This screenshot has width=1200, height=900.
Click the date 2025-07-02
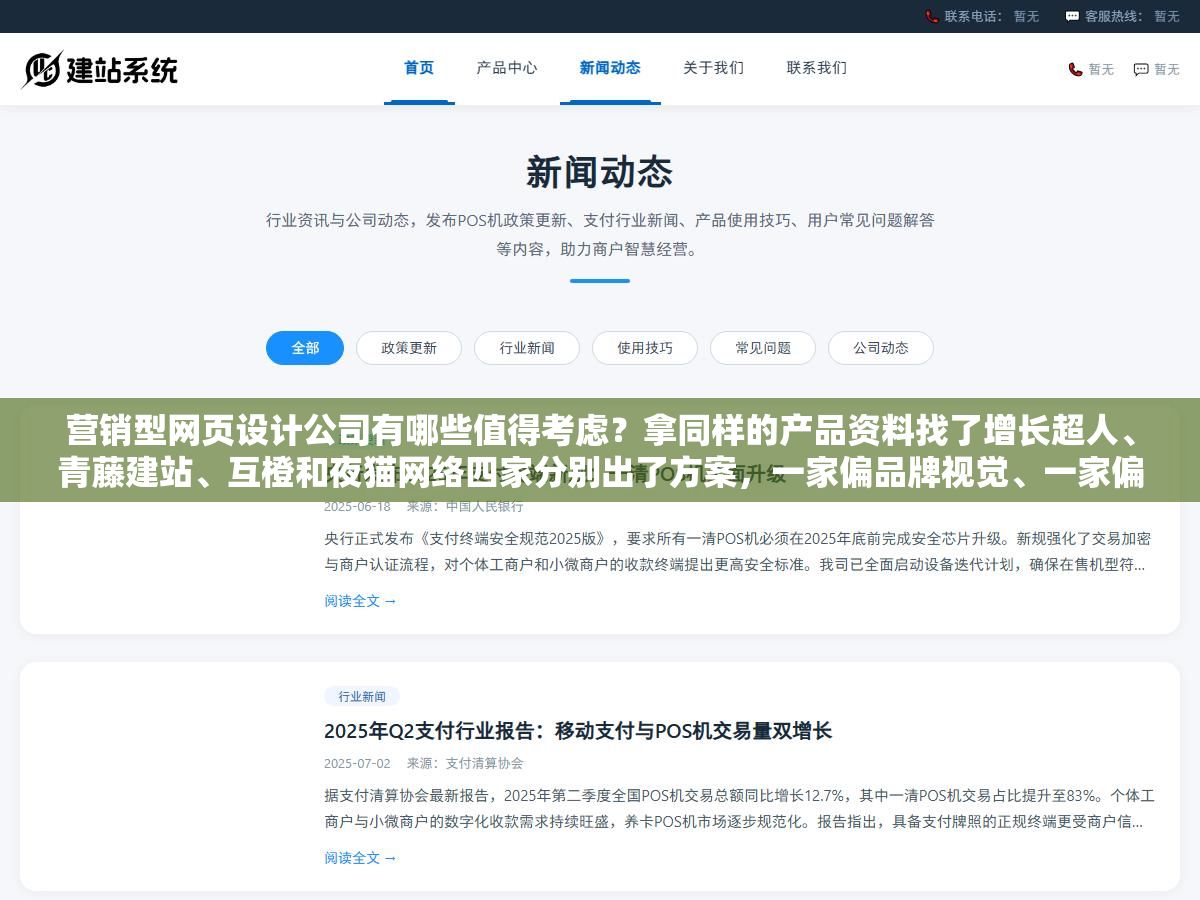click(x=357, y=763)
